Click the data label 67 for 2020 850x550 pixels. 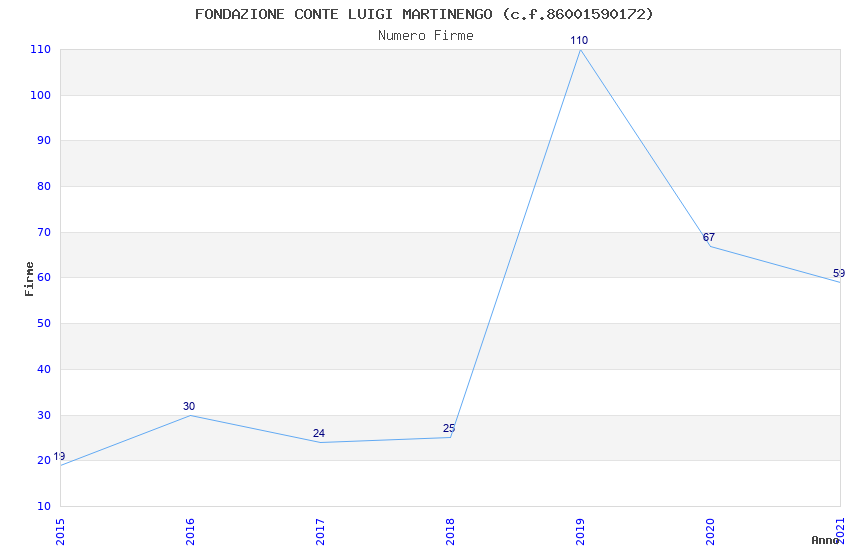(x=709, y=237)
